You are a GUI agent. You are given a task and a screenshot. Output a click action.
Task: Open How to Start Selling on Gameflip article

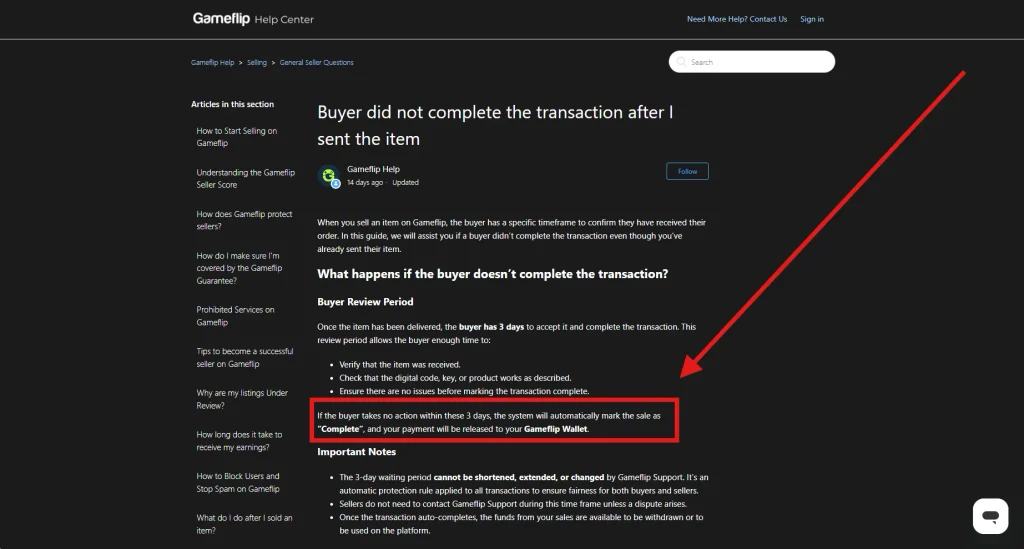click(x=236, y=137)
